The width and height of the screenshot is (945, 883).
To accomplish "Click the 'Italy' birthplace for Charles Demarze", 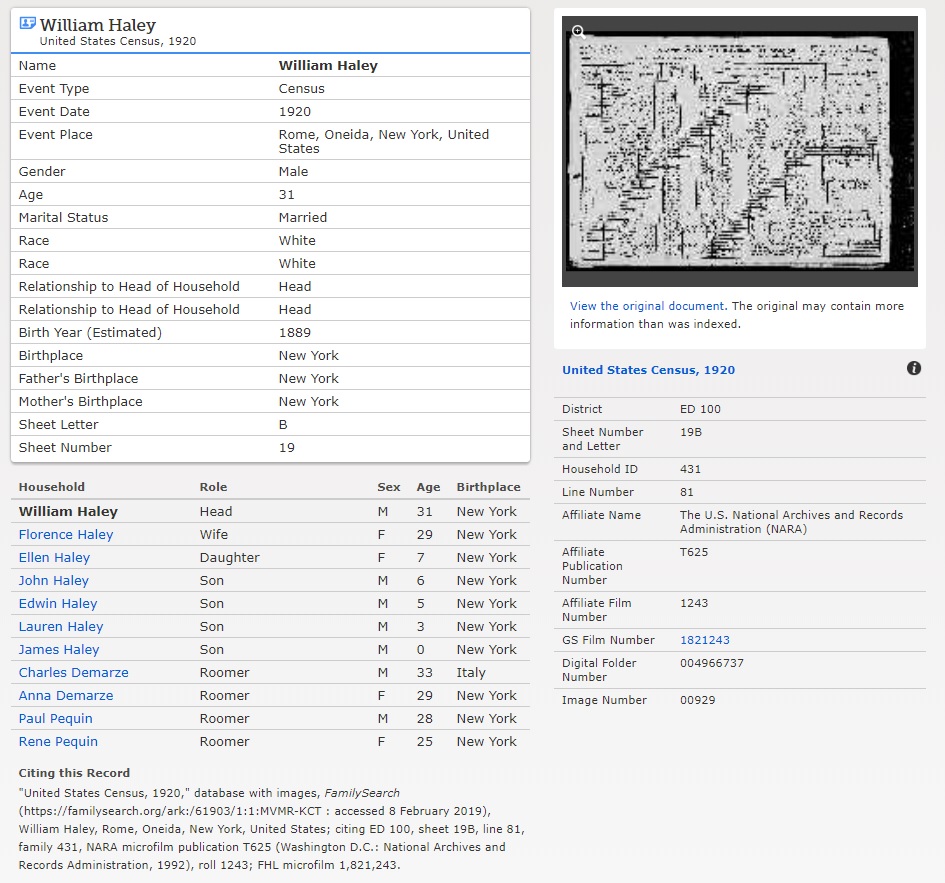I will coord(471,673).
